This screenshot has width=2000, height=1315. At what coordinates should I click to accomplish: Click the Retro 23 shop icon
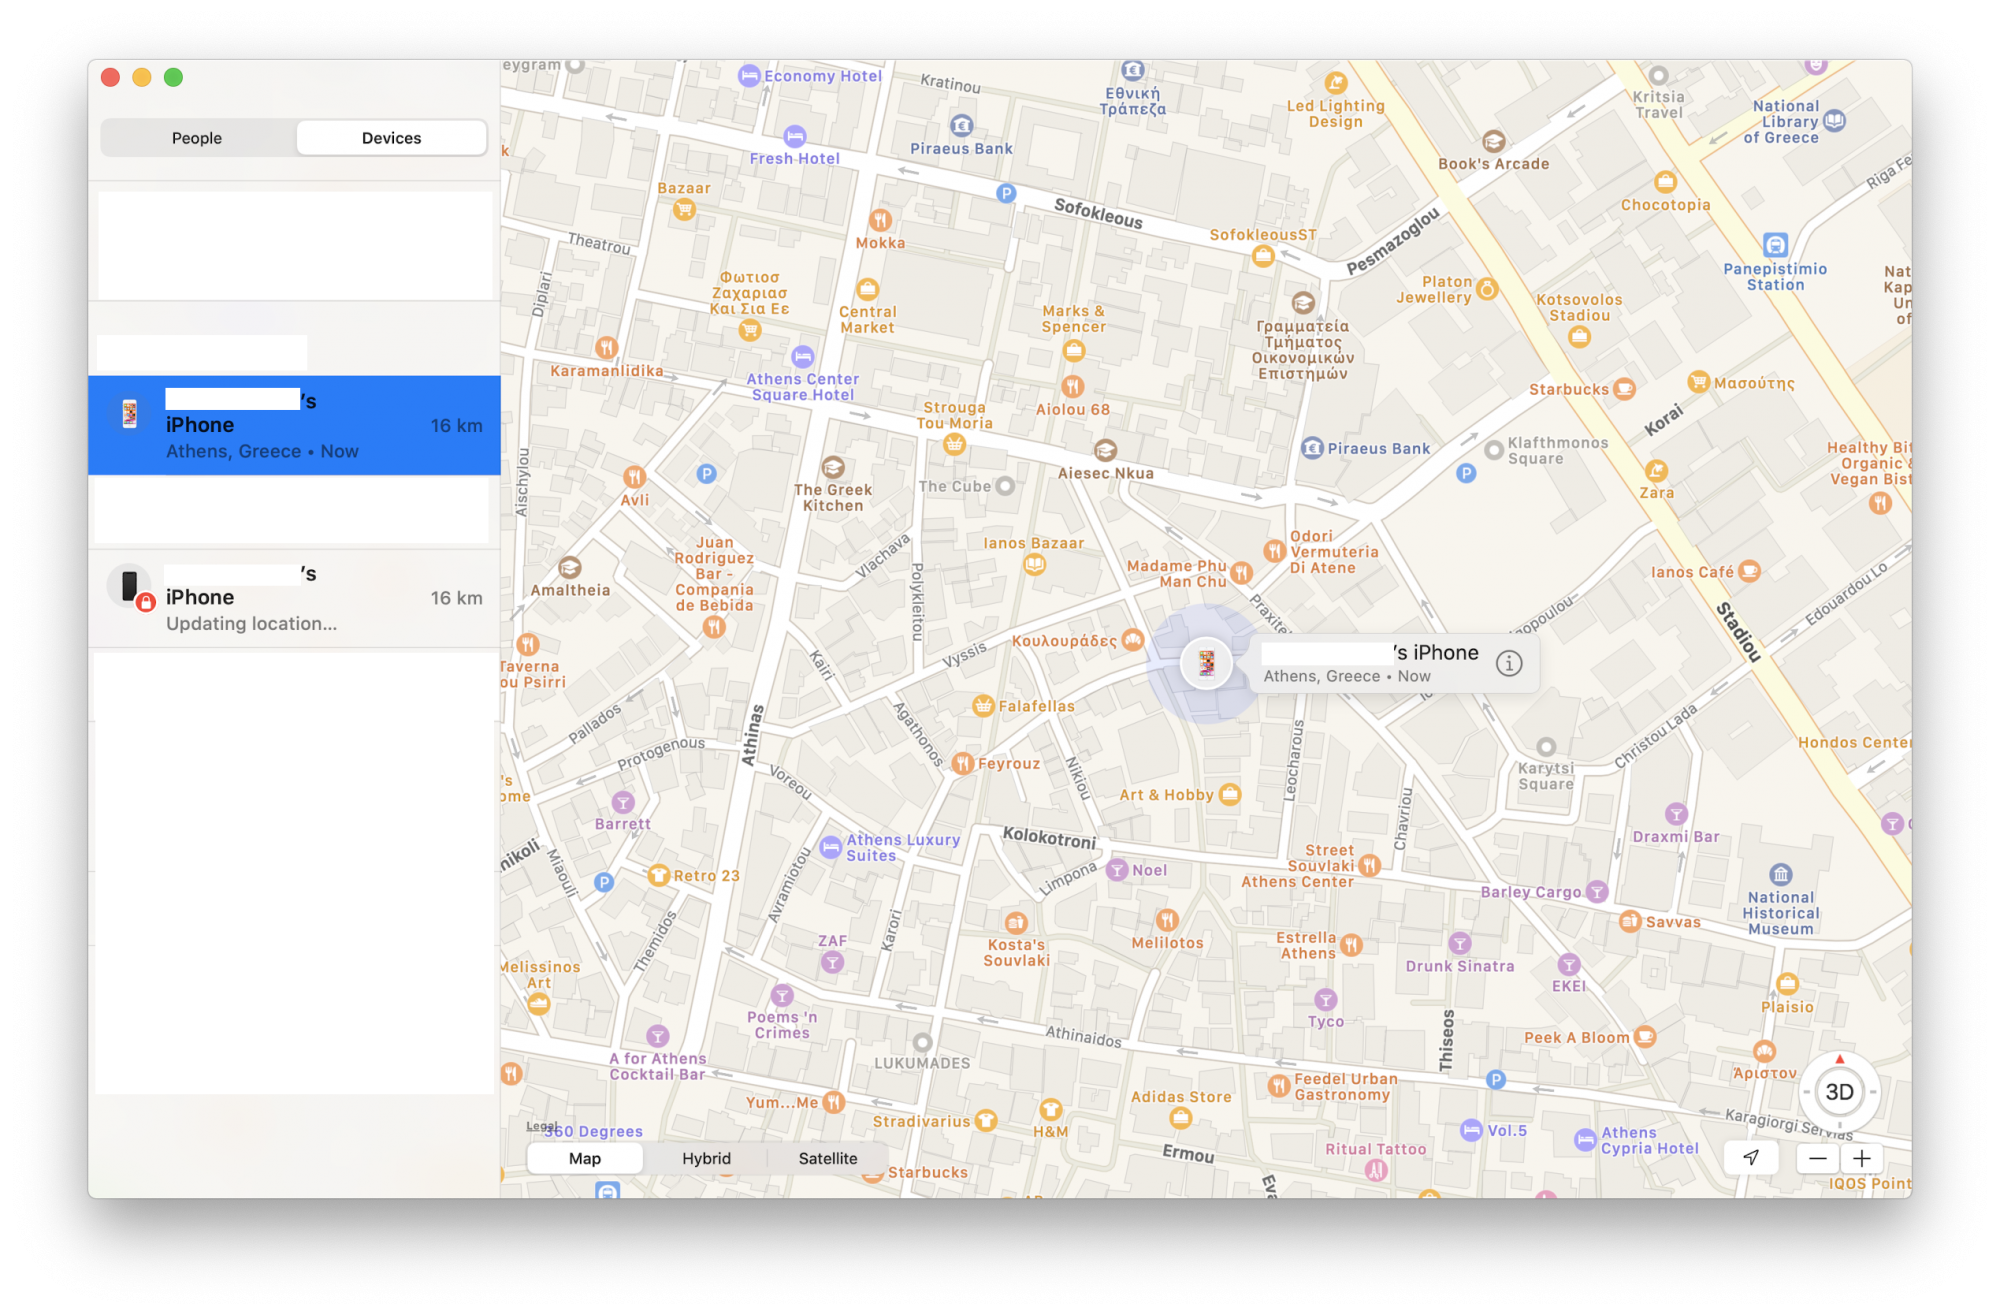pyautogui.click(x=658, y=876)
